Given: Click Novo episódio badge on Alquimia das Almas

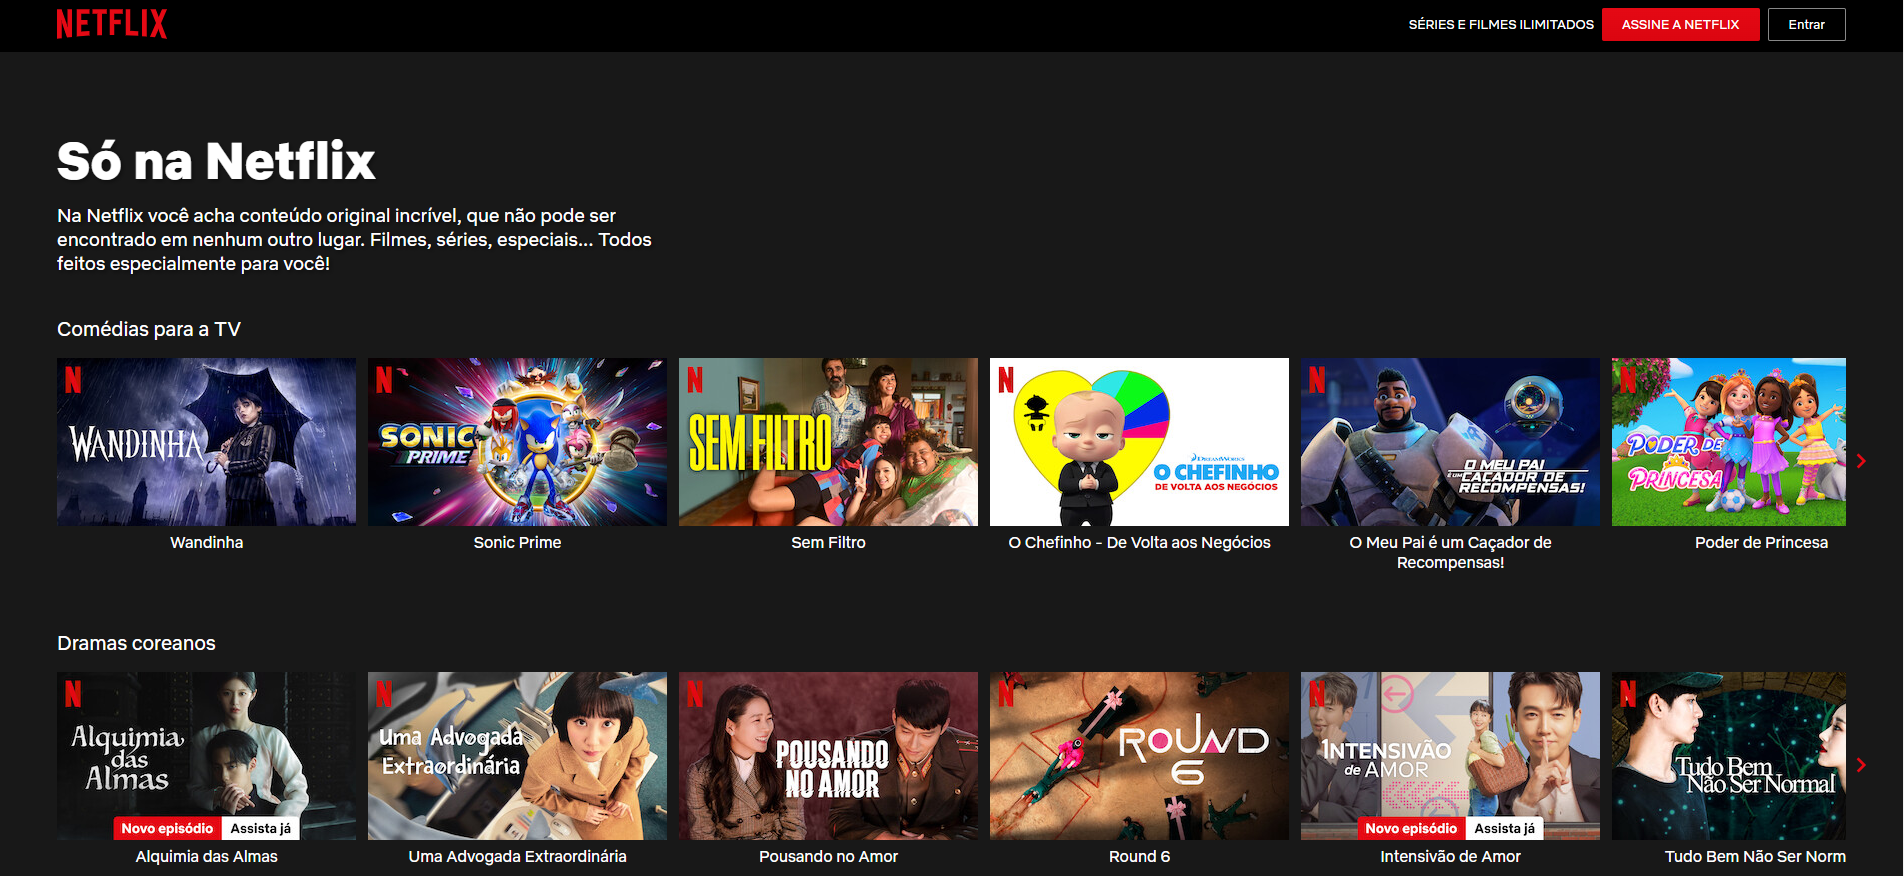Looking at the screenshot, I should (x=167, y=828).
